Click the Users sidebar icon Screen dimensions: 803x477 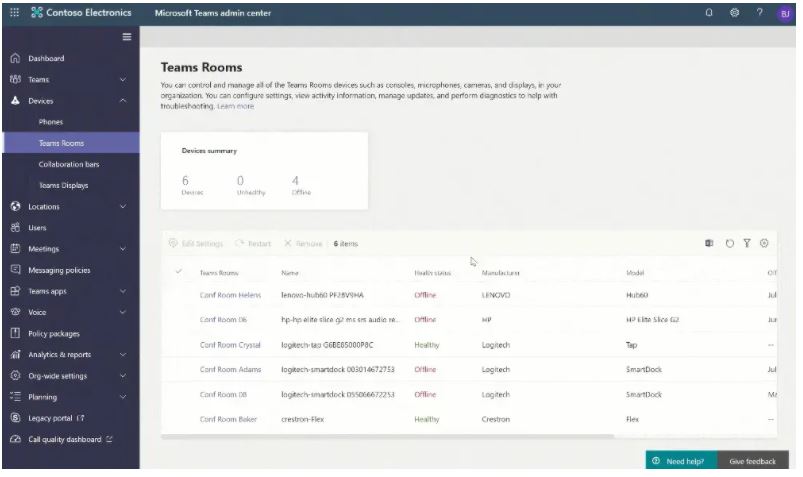pos(15,227)
